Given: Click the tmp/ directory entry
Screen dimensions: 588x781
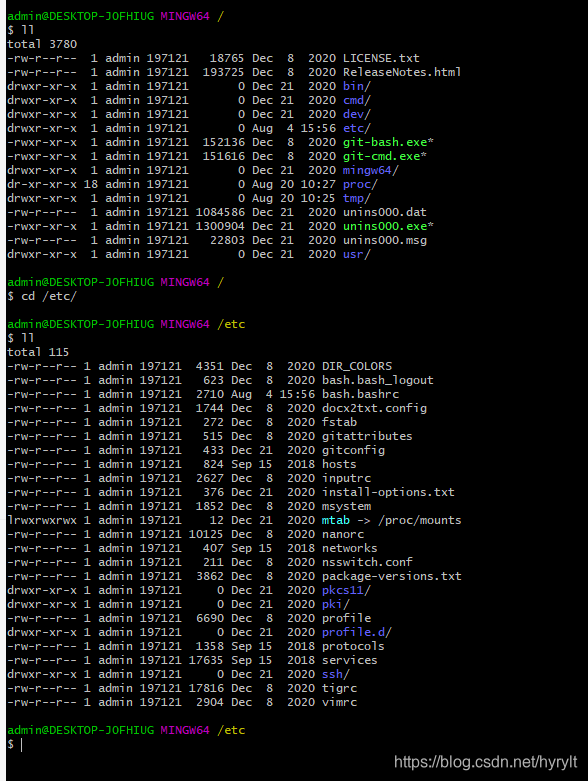Looking at the screenshot, I should click(356, 198).
